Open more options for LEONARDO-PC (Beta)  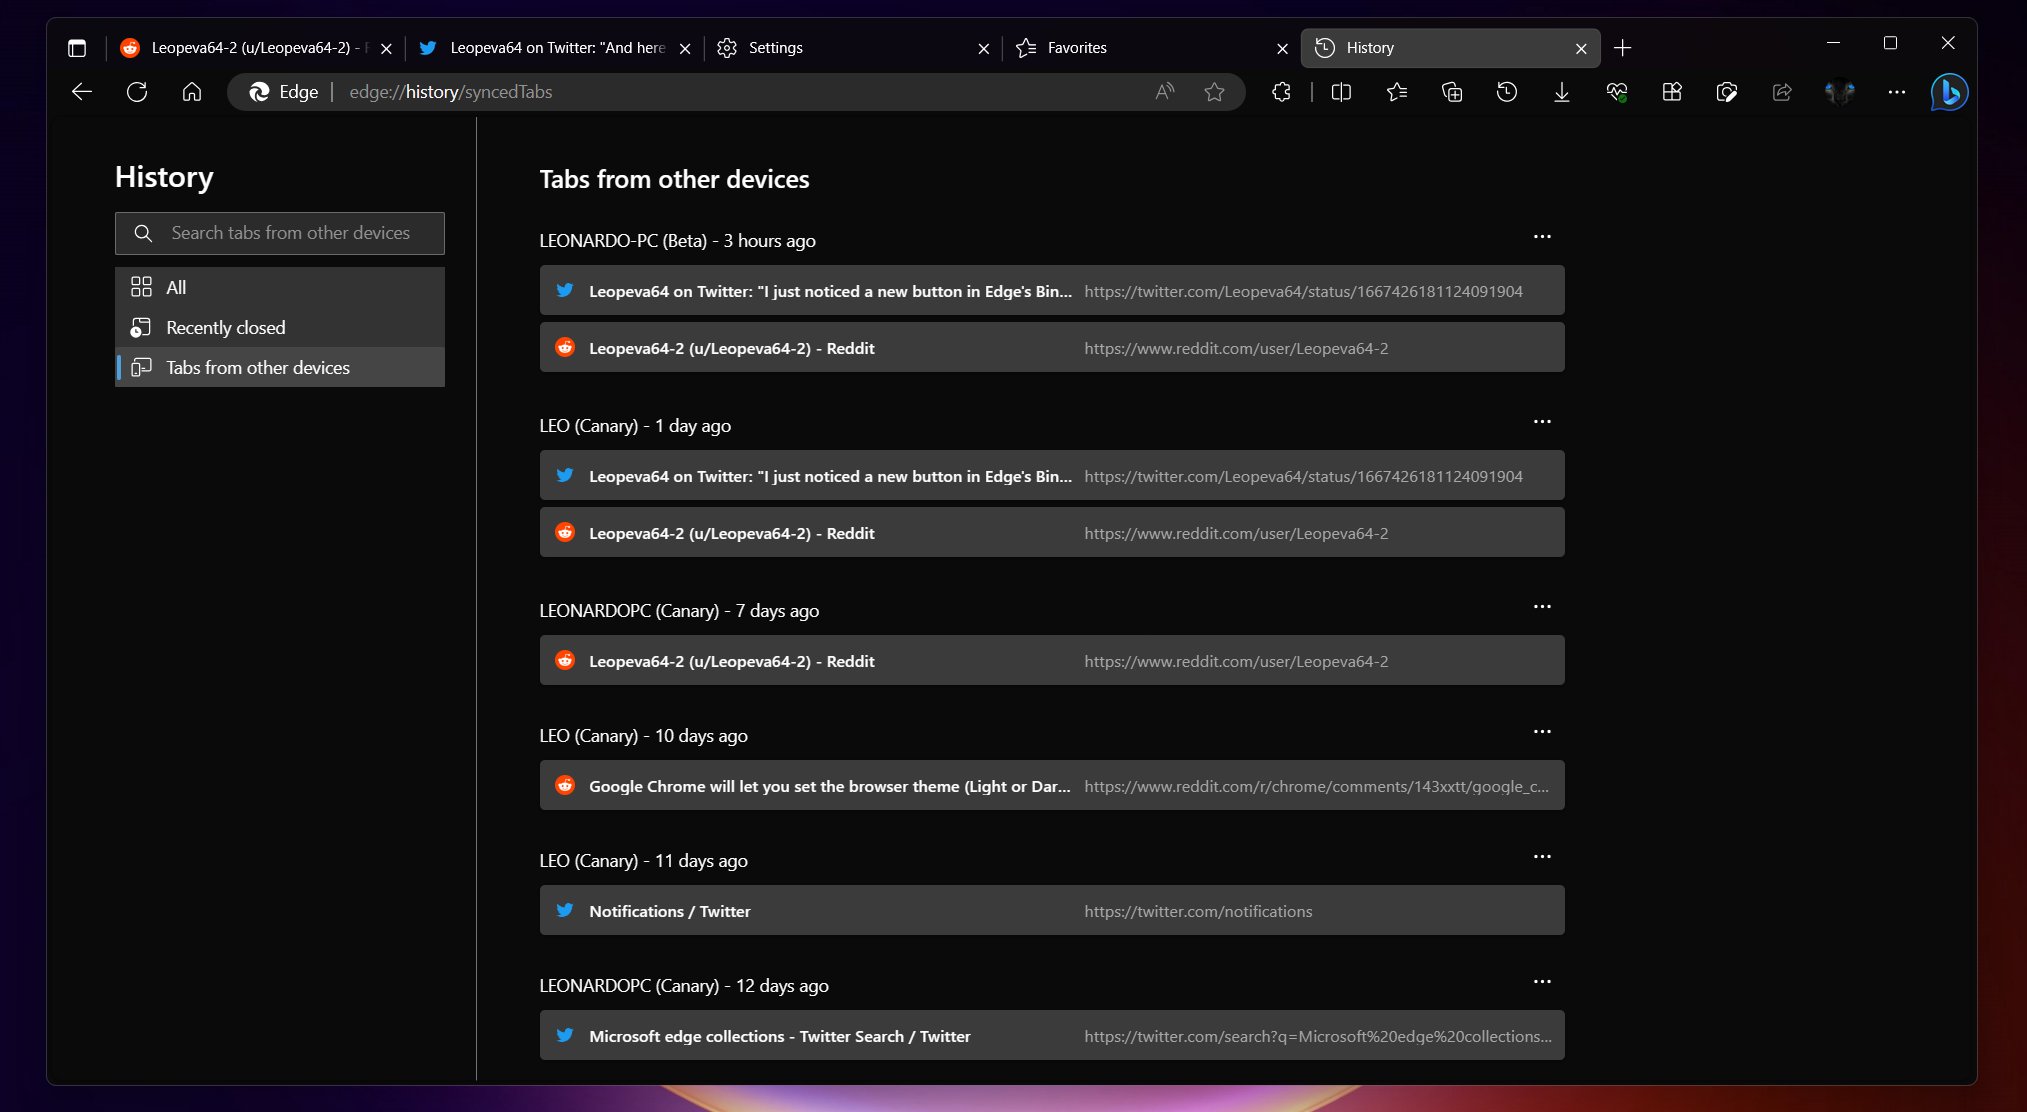tap(1542, 237)
